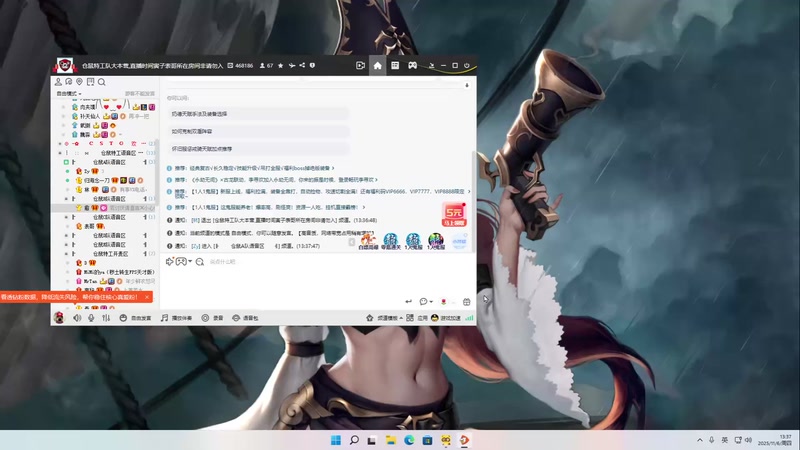The height and width of the screenshot is (450, 800).
Task: Select user 归海一刀 in channel list
Action: pyautogui.click(x=96, y=180)
